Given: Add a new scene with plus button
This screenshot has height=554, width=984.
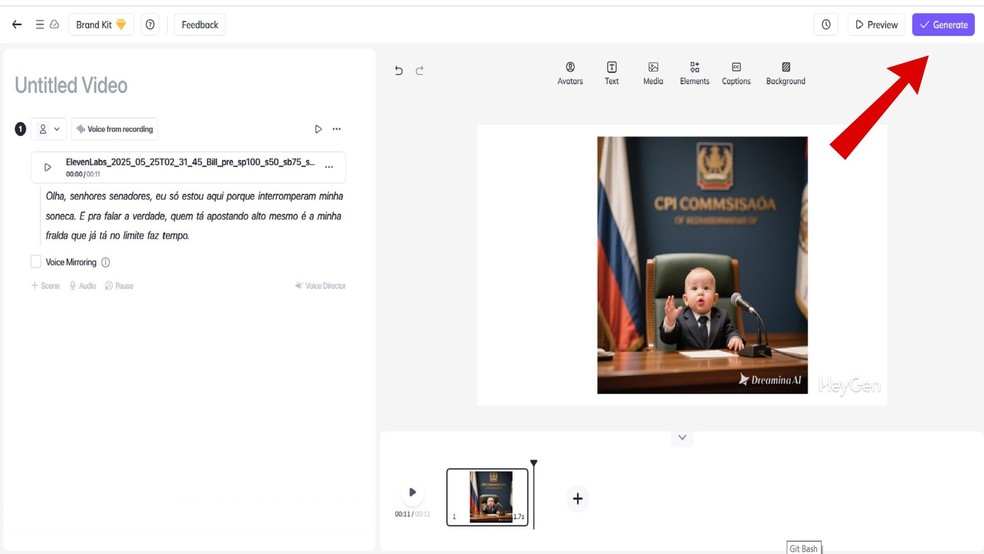Looking at the screenshot, I should pos(577,499).
